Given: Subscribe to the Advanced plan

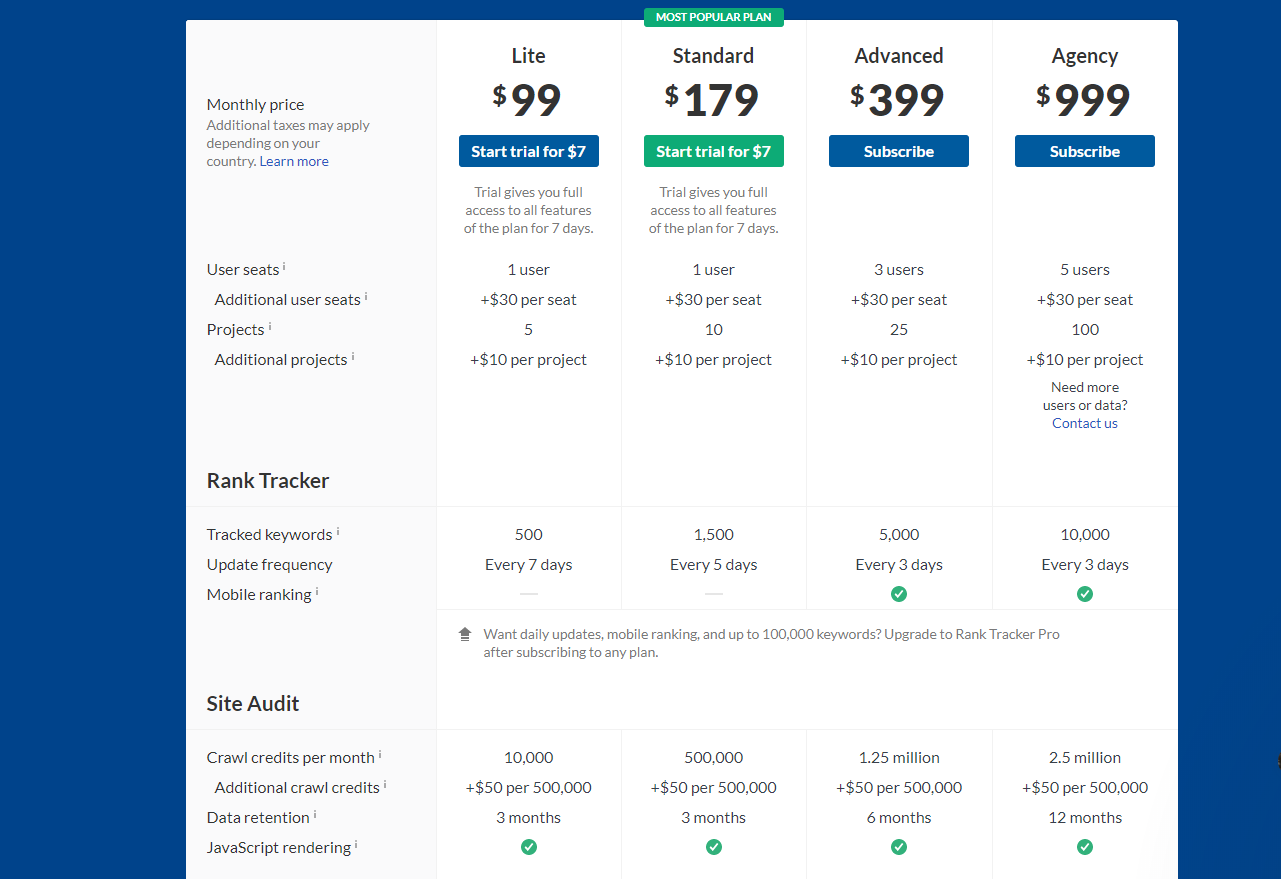Looking at the screenshot, I should point(899,151).
